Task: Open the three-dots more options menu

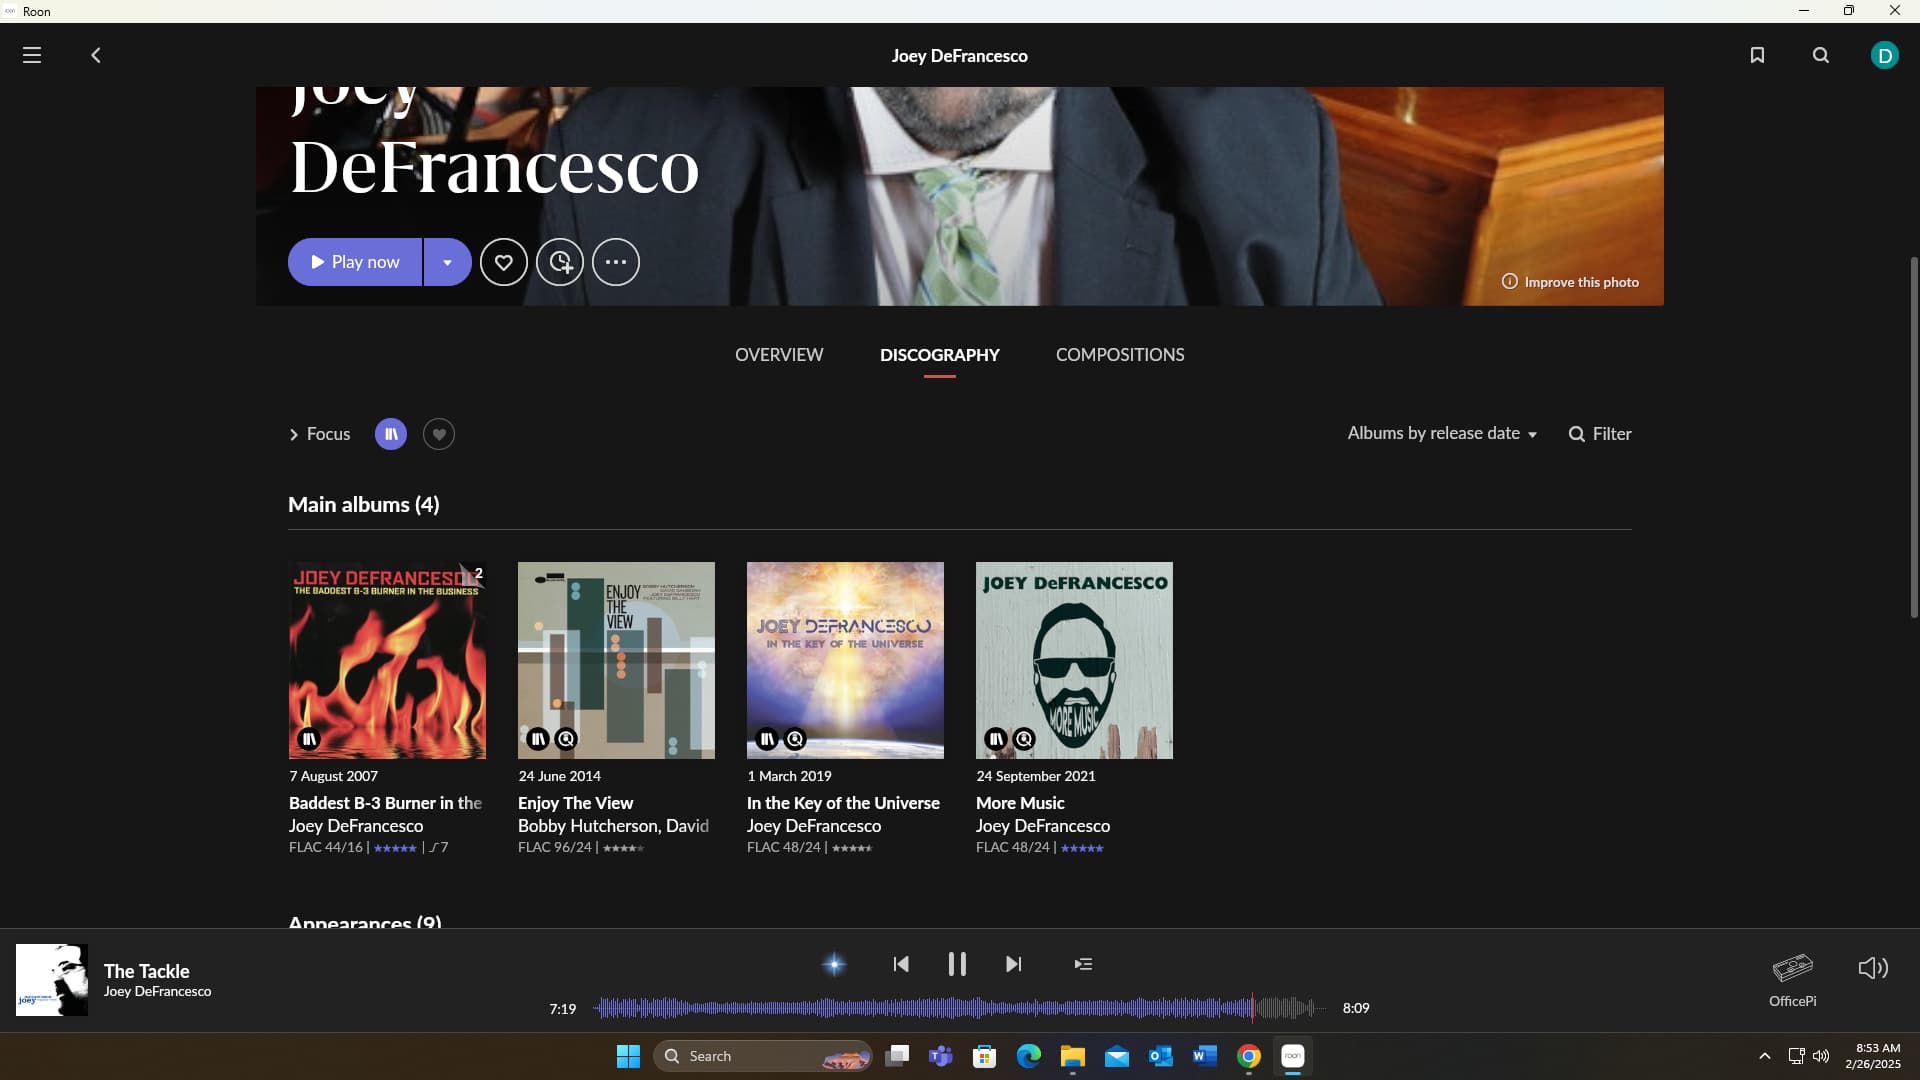Action: tap(616, 262)
